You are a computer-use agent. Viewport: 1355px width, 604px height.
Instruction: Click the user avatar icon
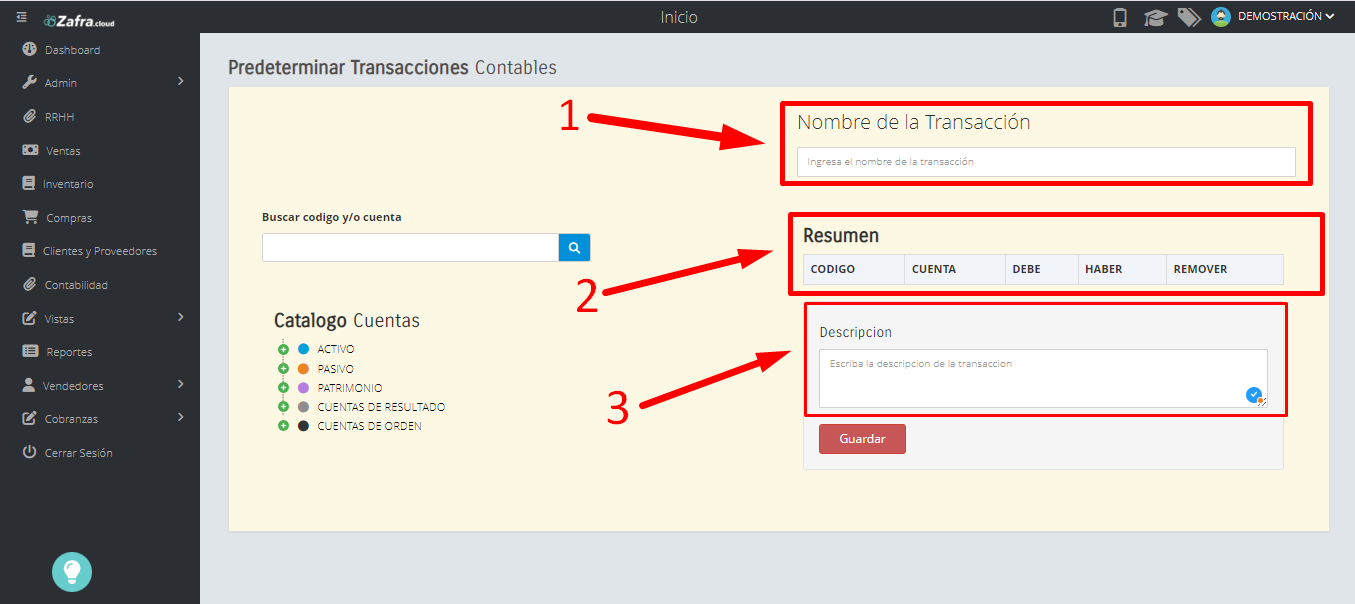click(x=1220, y=17)
